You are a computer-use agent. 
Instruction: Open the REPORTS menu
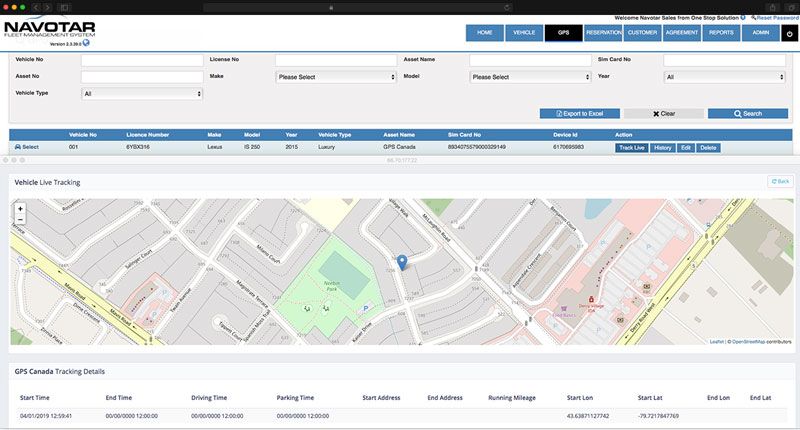tap(721, 33)
